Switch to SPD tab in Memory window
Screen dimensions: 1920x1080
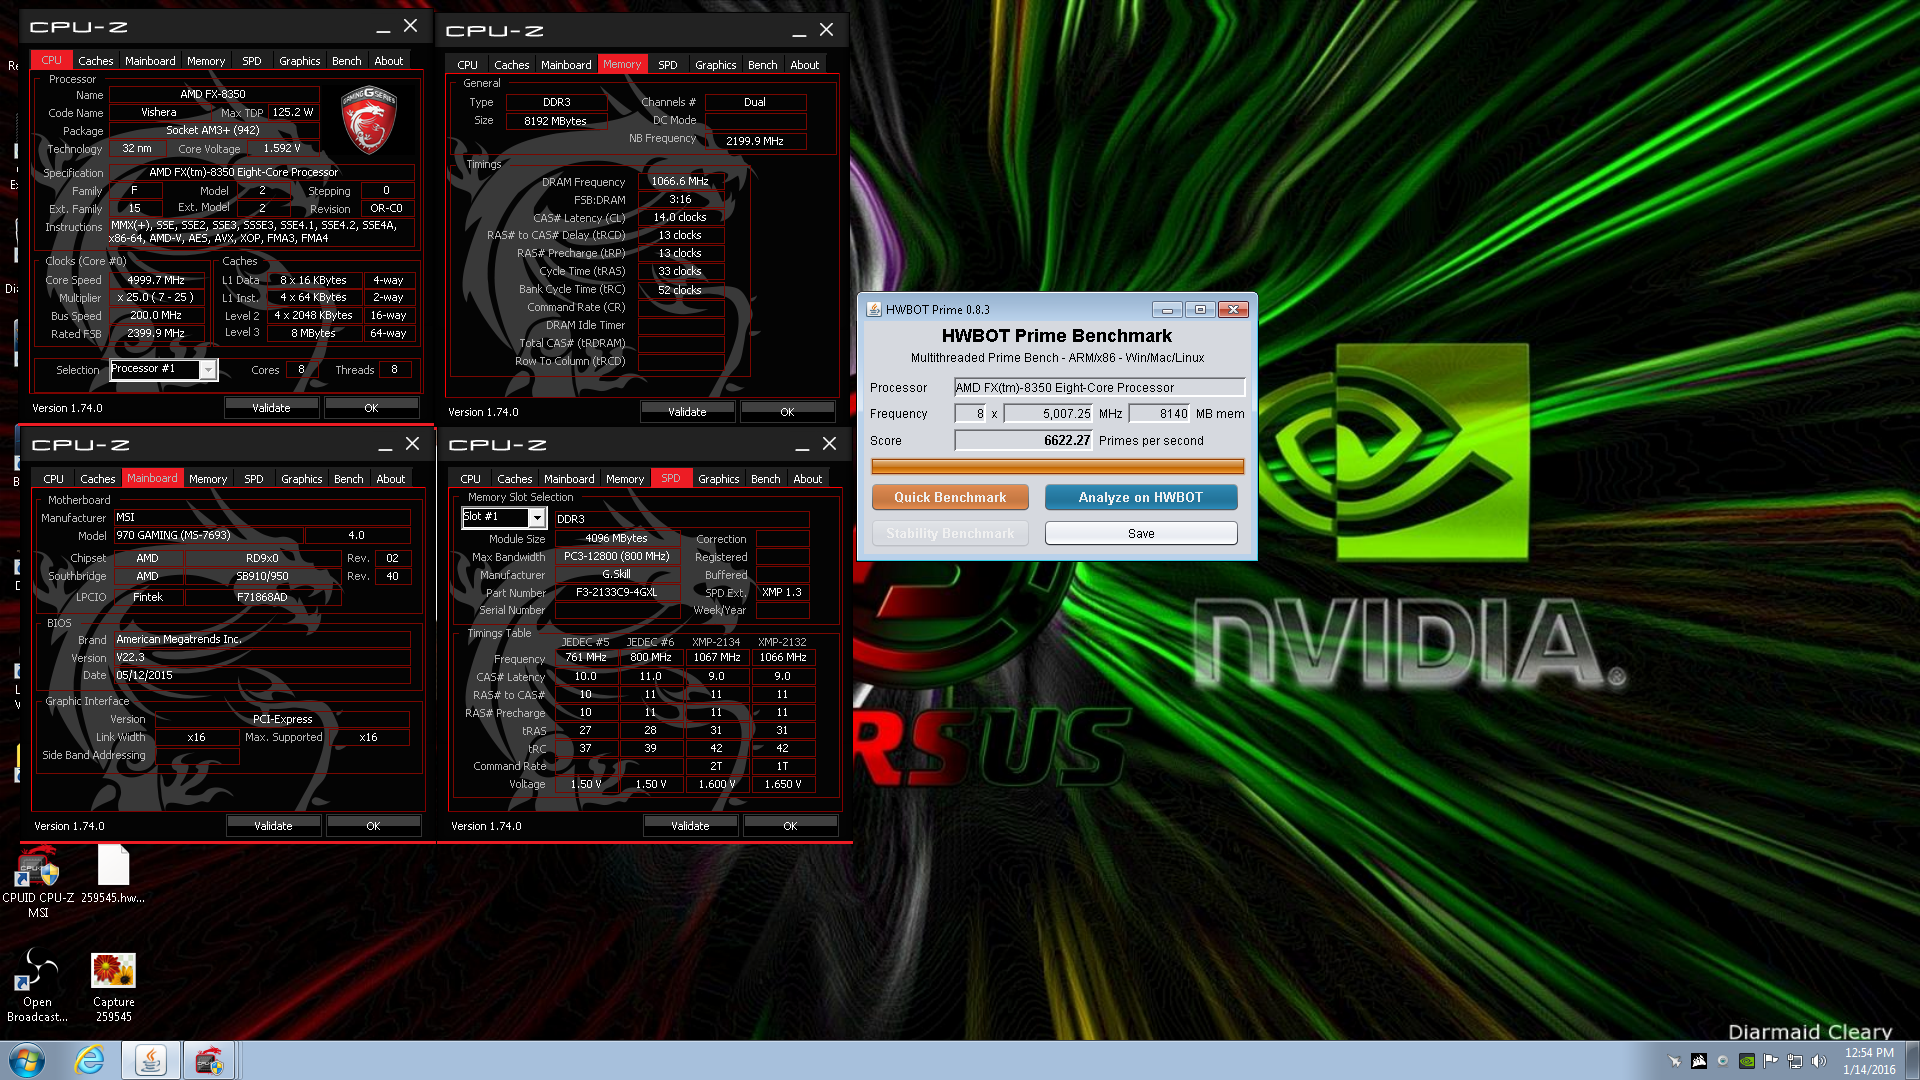[x=668, y=65]
